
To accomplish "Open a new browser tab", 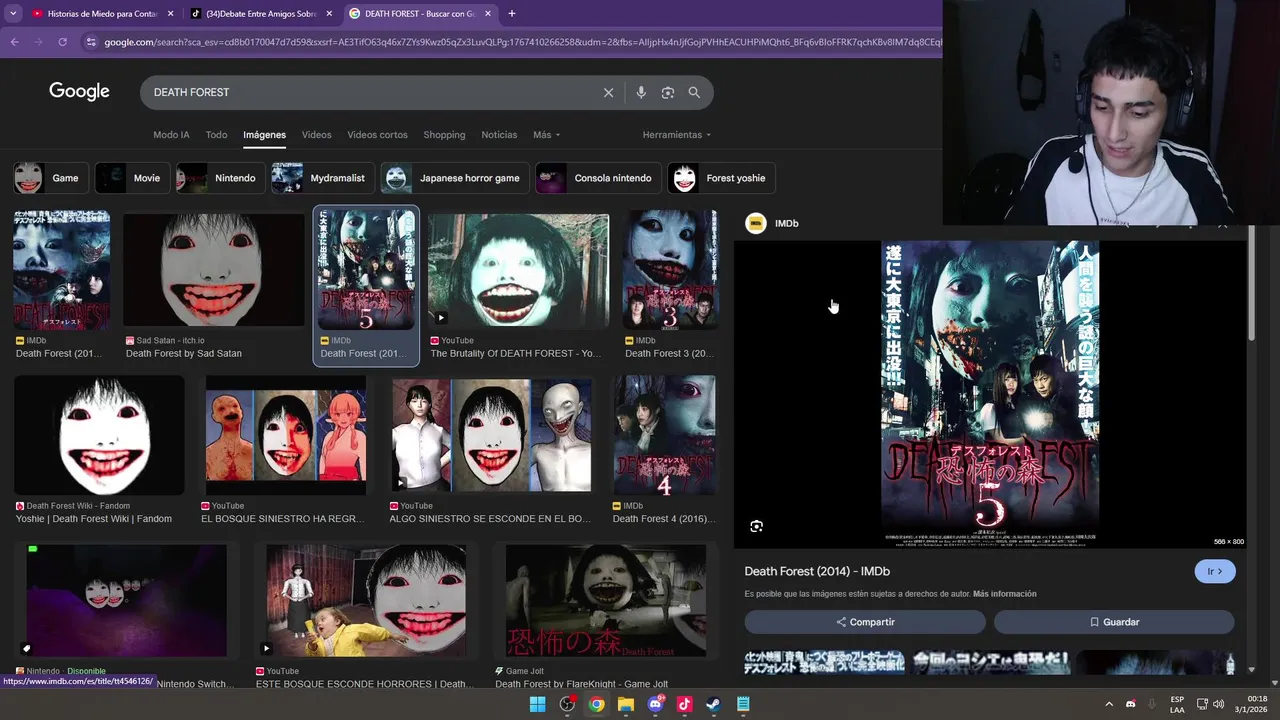I will (x=512, y=14).
